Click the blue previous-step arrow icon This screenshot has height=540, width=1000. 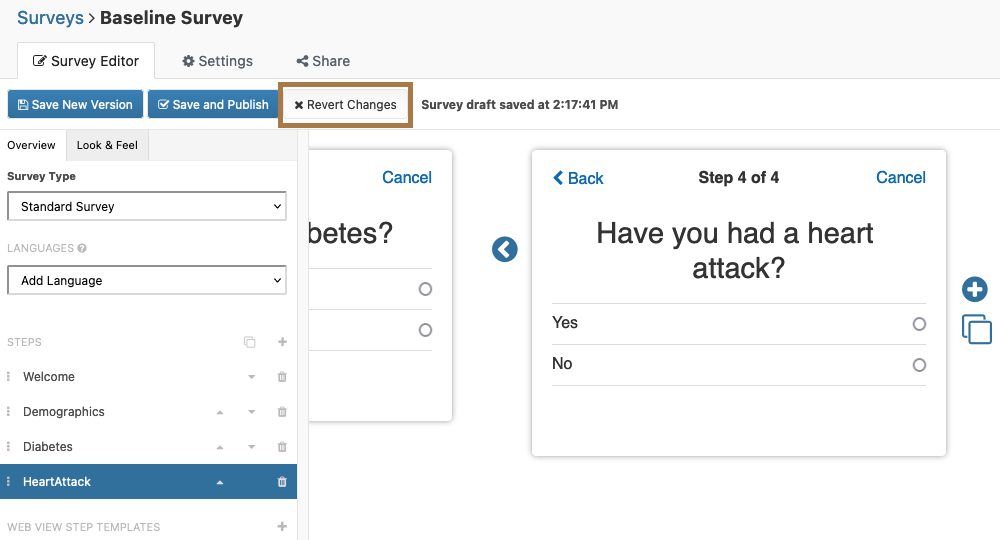(505, 249)
